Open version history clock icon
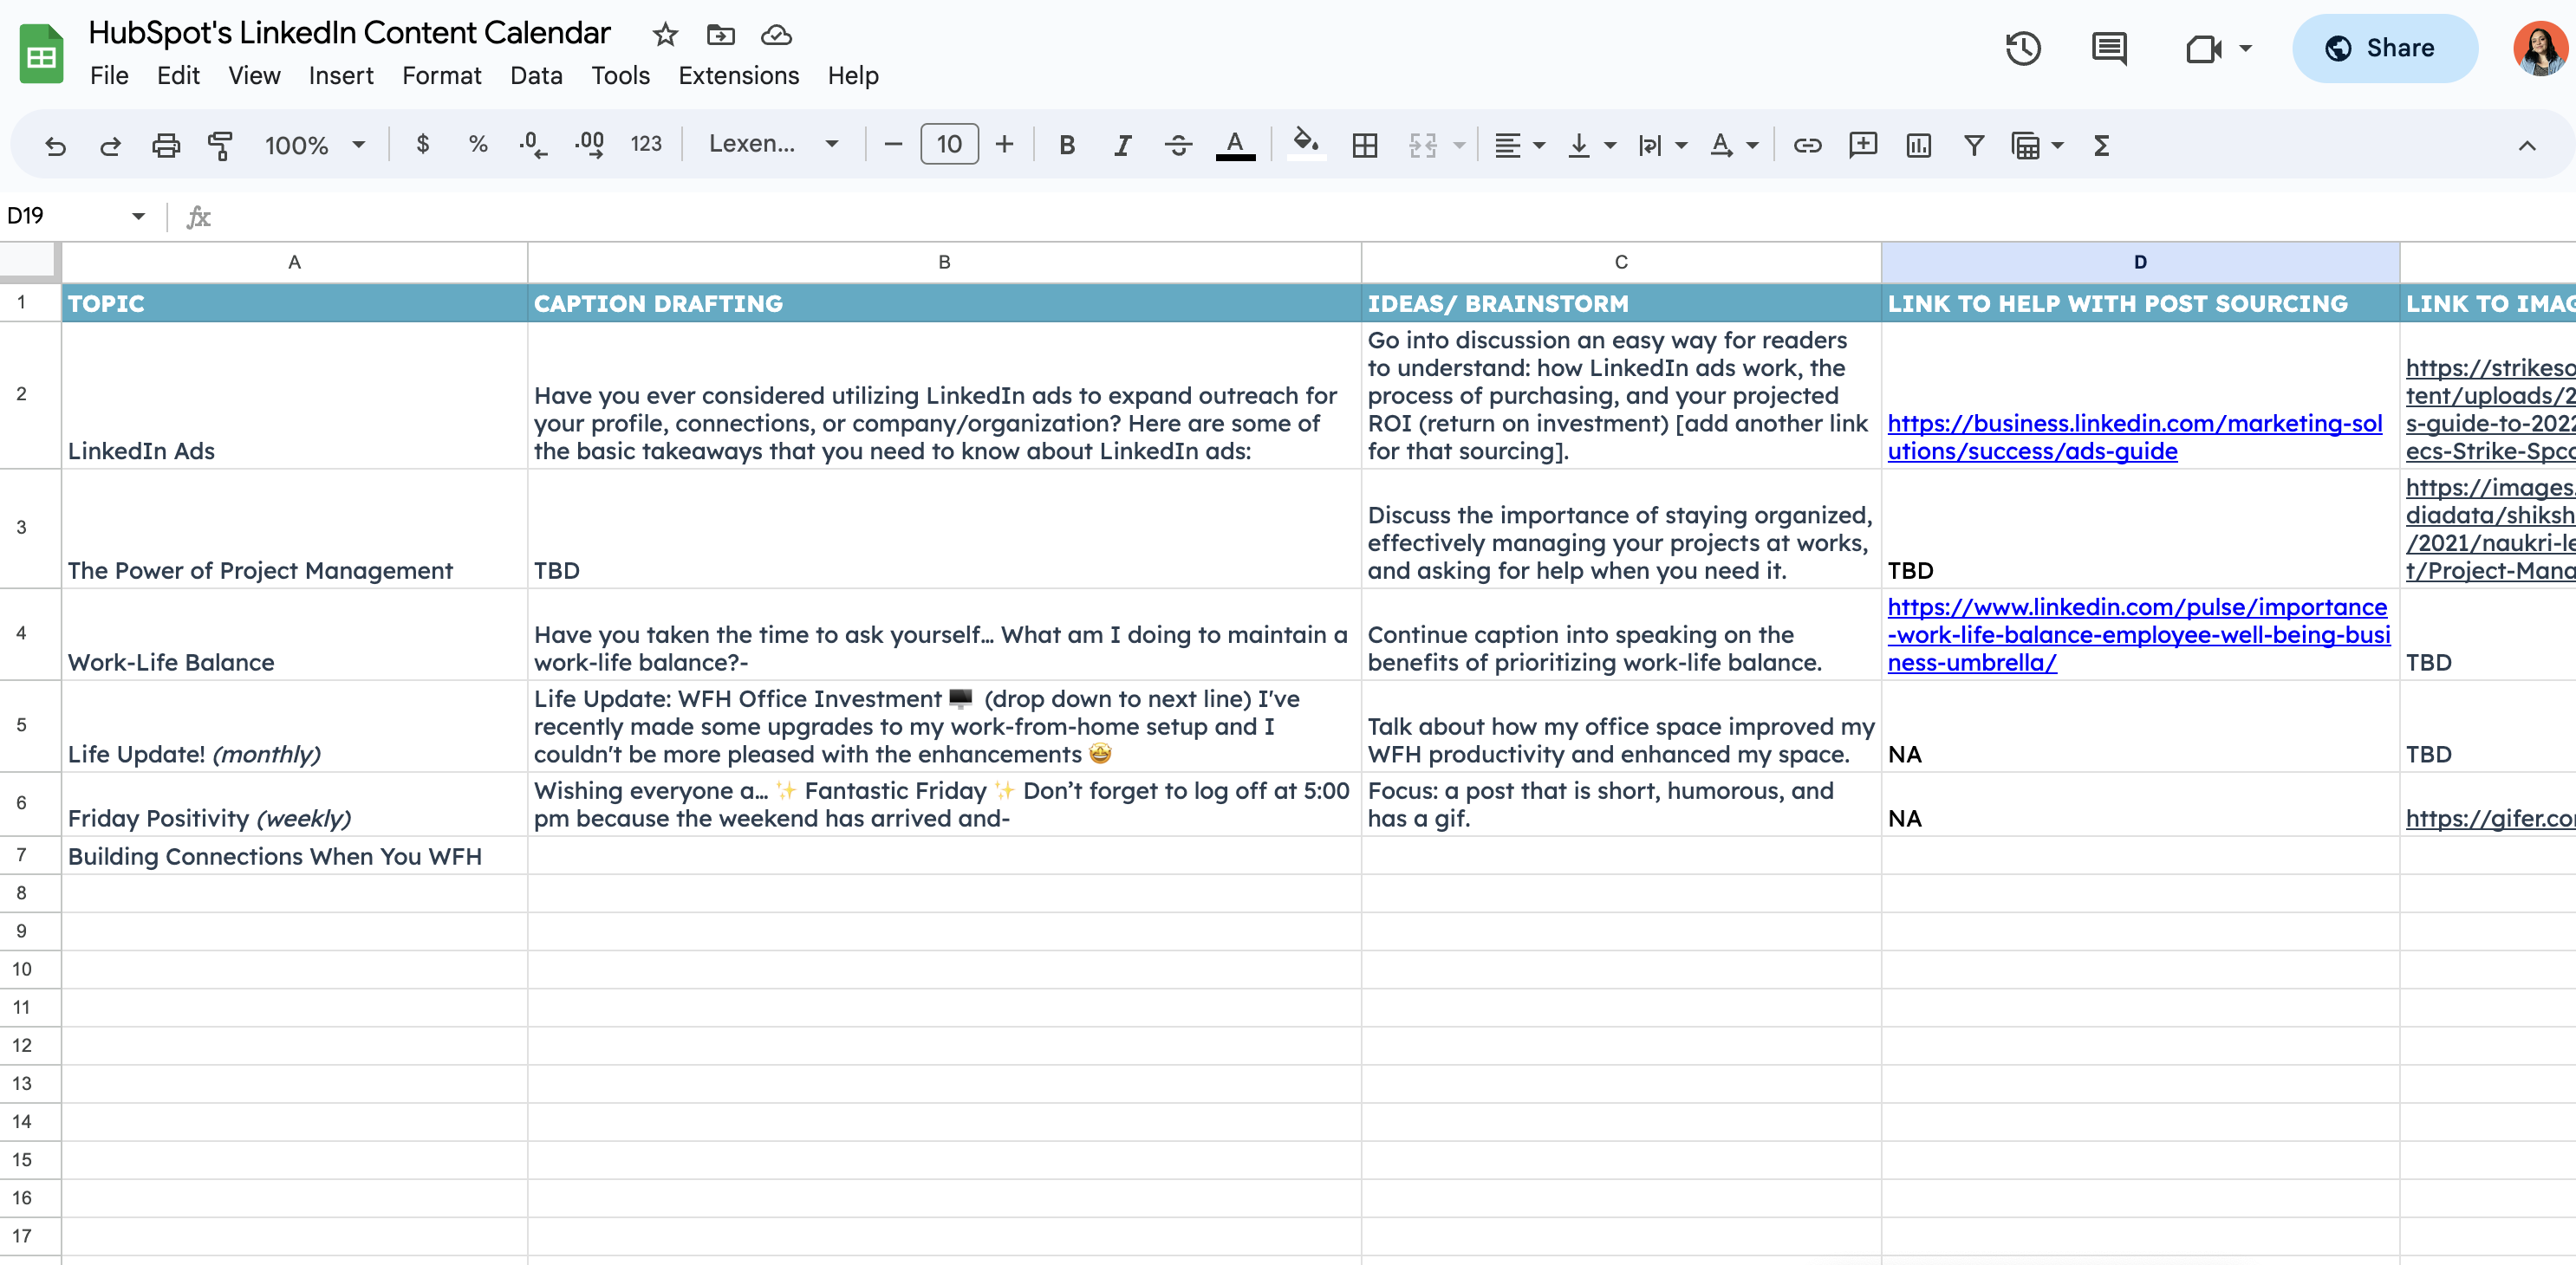The width and height of the screenshot is (2576, 1265). pyautogui.click(x=2023, y=48)
